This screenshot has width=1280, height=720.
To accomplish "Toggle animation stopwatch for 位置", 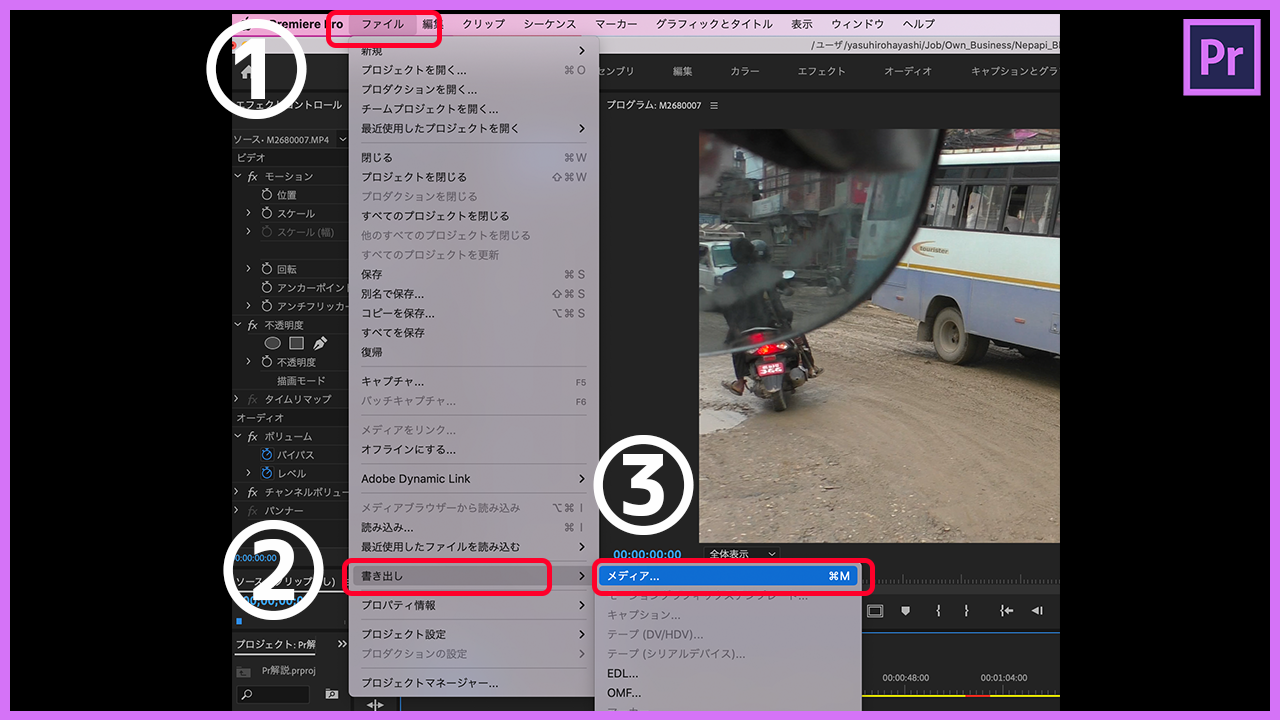I will [x=267, y=195].
